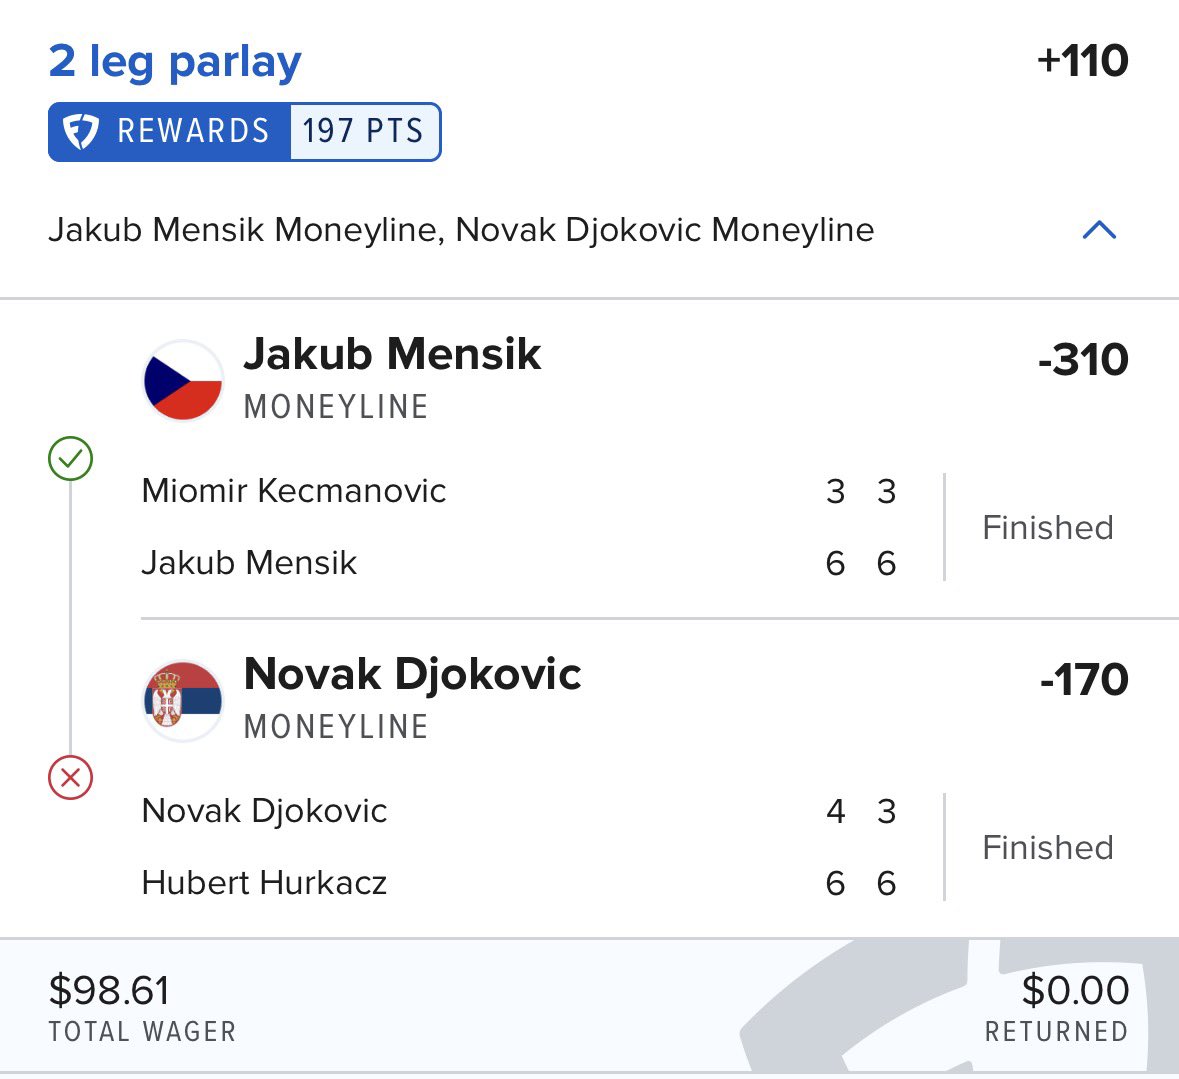
Task: Tap the FanDuel shield Rewards icon
Action: (x=80, y=132)
